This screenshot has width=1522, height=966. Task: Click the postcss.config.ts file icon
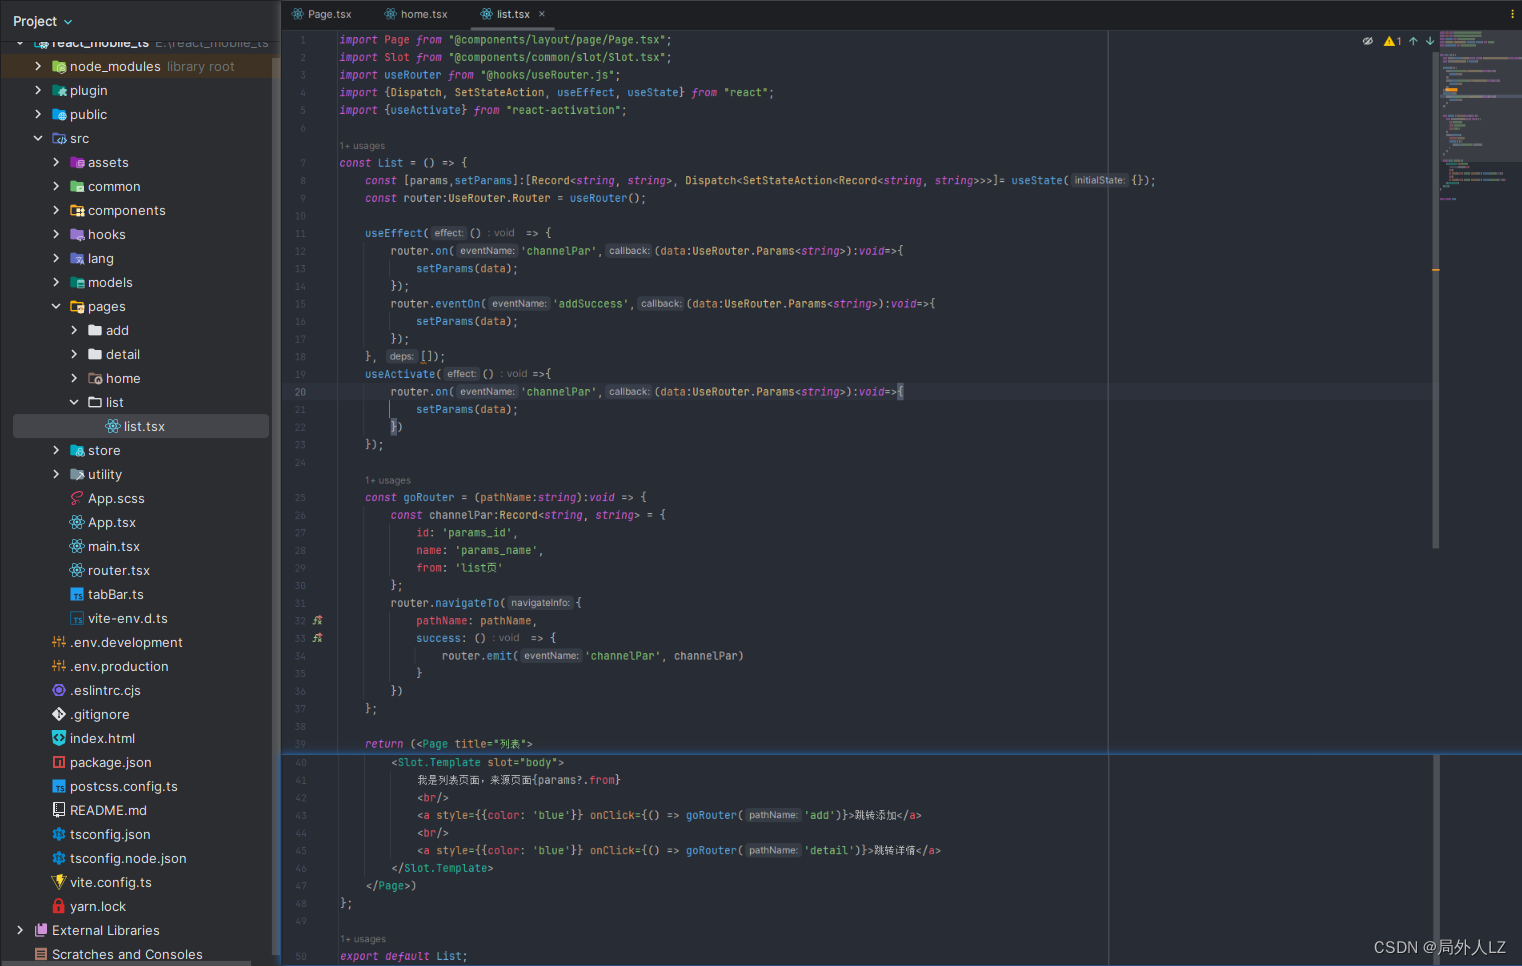pos(59,786)
